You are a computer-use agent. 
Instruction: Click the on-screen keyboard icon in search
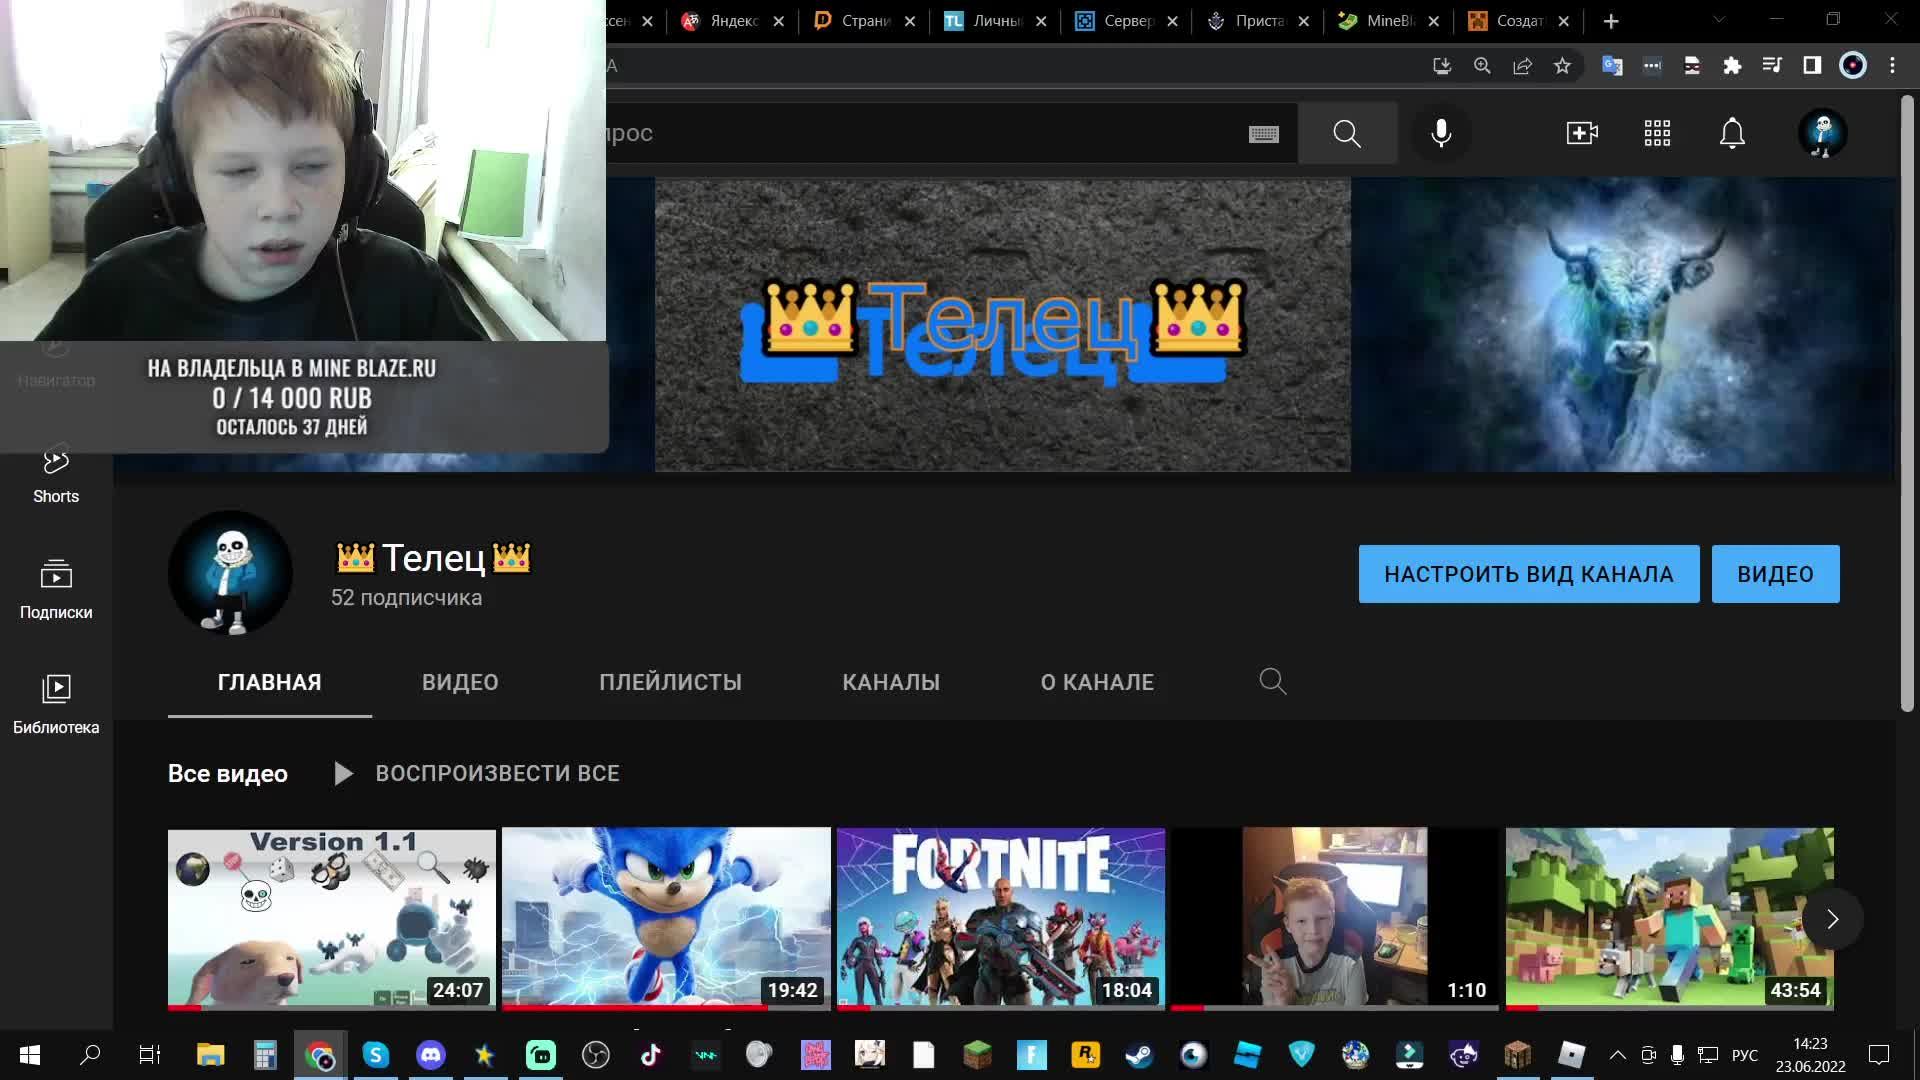pyautogui.click(x=1264, y=134)
